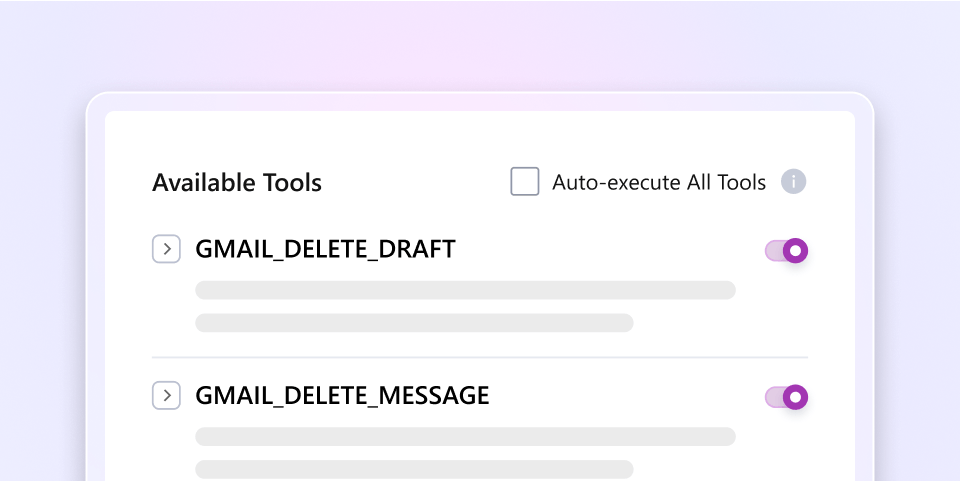Screen dimensions: 960x481
Task: Click the lavender background above the tools card
Action: point(480,45)
